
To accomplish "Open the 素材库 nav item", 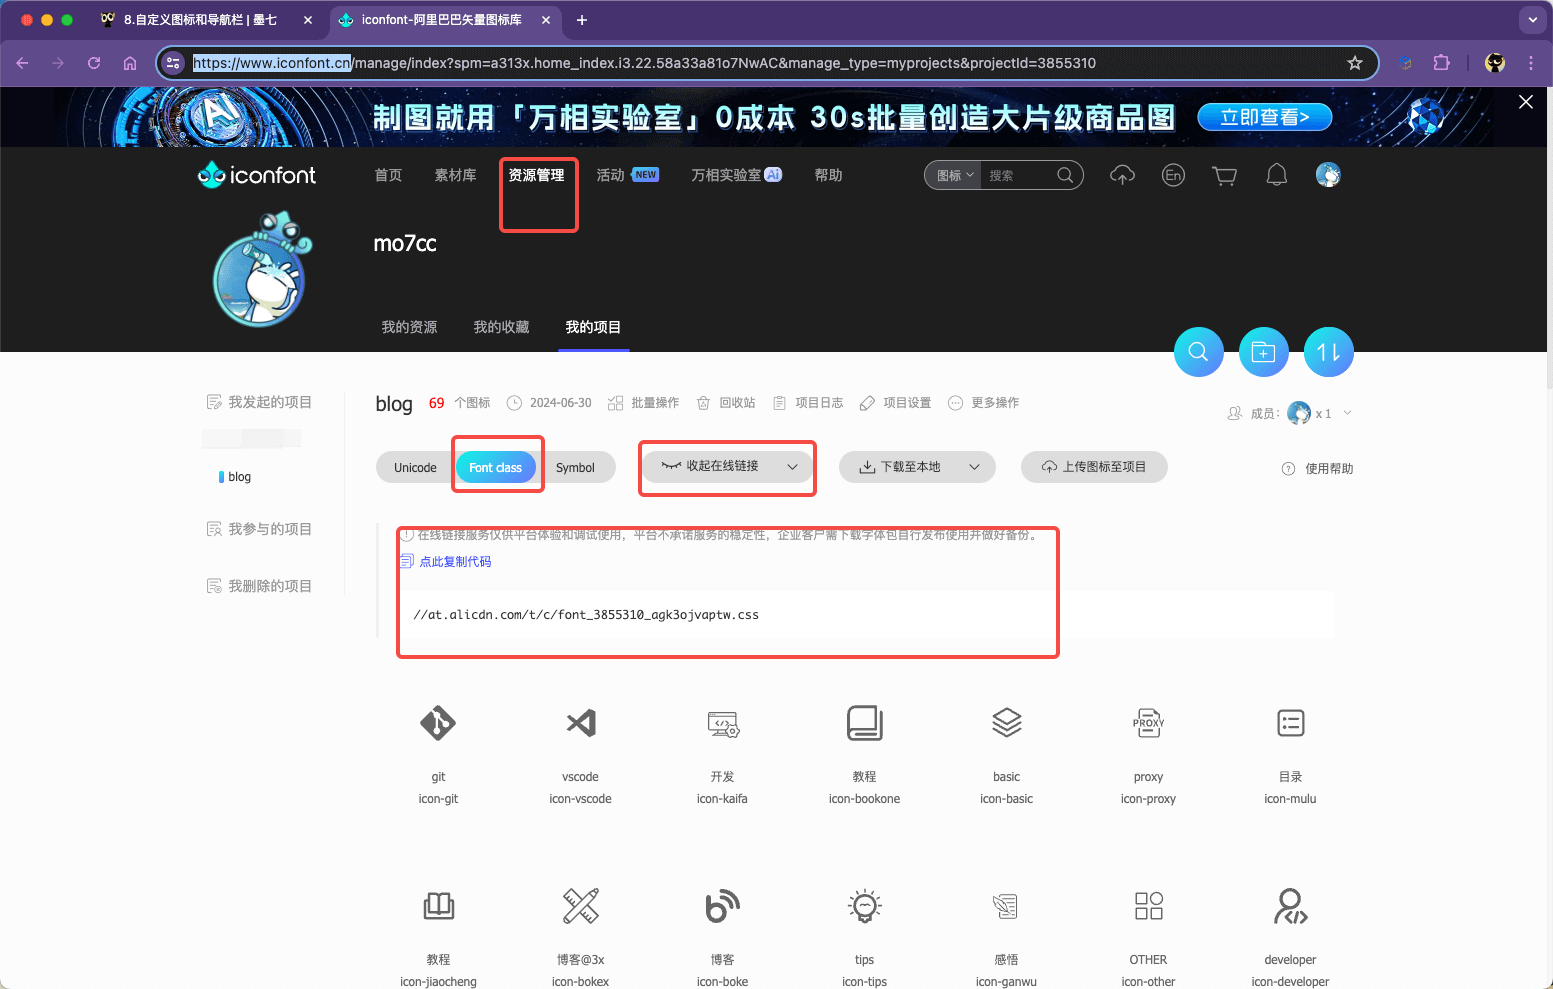I will [455, 175].
